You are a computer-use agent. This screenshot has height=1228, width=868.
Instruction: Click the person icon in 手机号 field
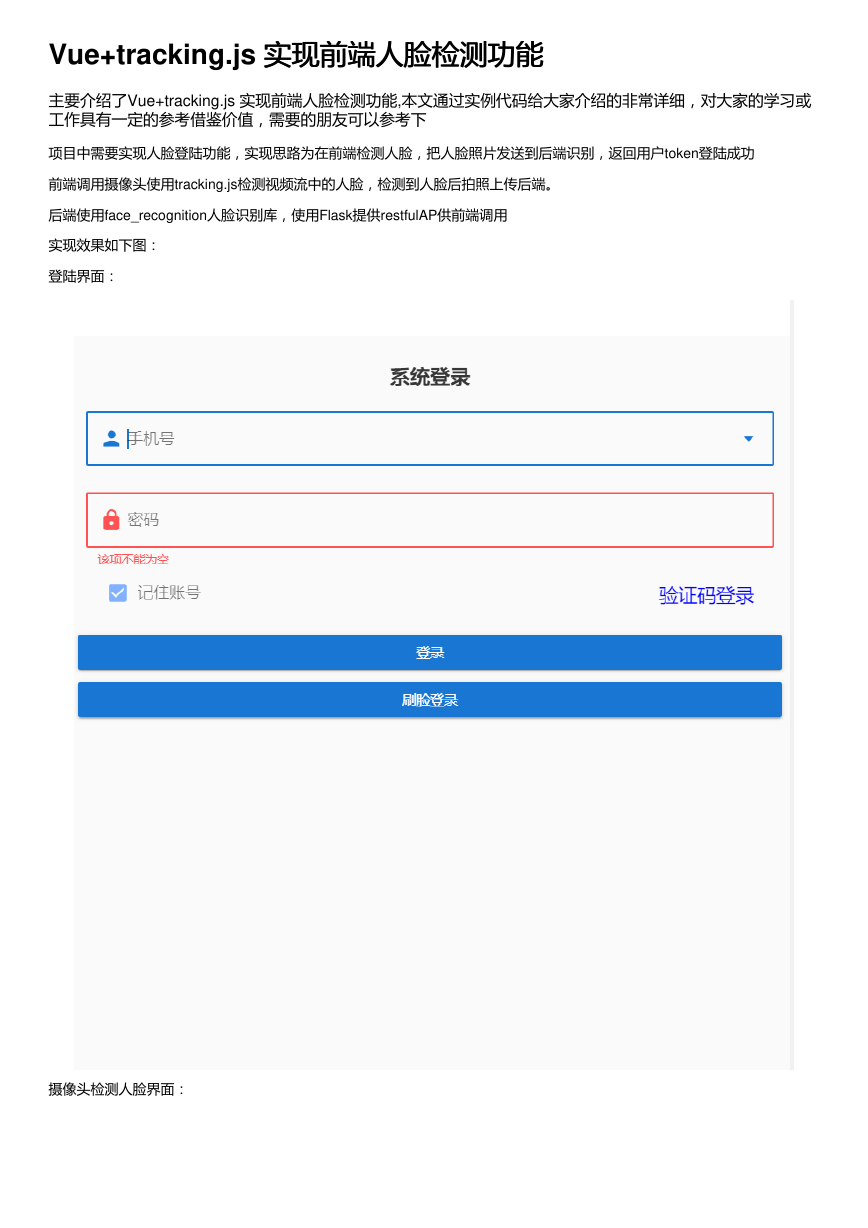tap(111, 439)
